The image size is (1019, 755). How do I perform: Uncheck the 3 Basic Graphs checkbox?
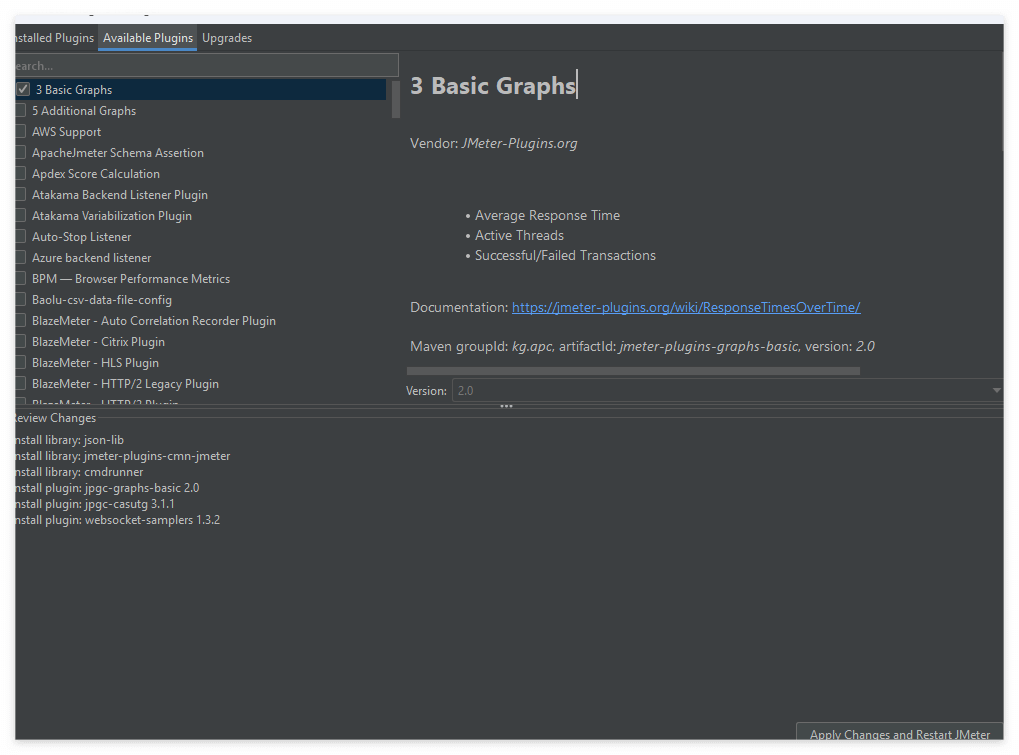[23, 89]
